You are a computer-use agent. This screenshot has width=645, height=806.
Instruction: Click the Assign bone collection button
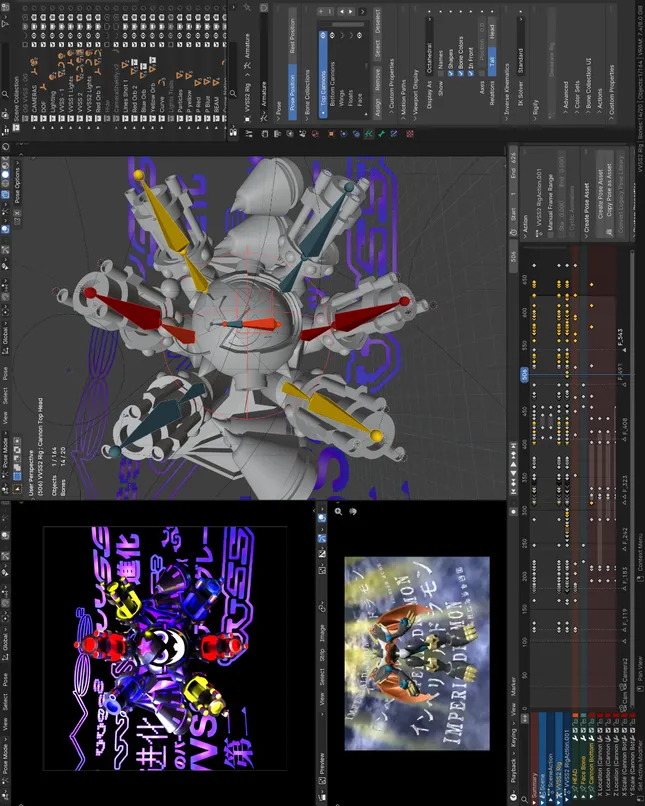tap(378, 106)
